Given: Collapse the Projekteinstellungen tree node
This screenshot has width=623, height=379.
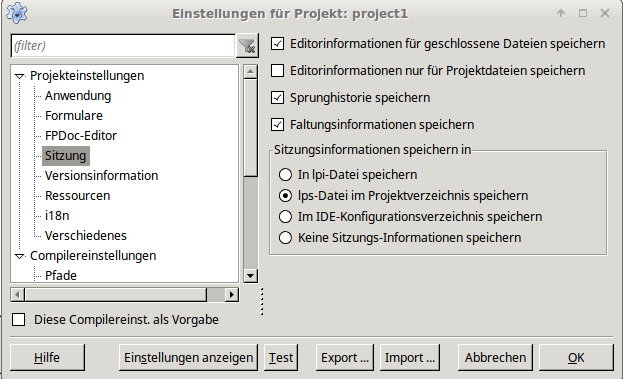Looking at the screenshot, I should 19,76.
